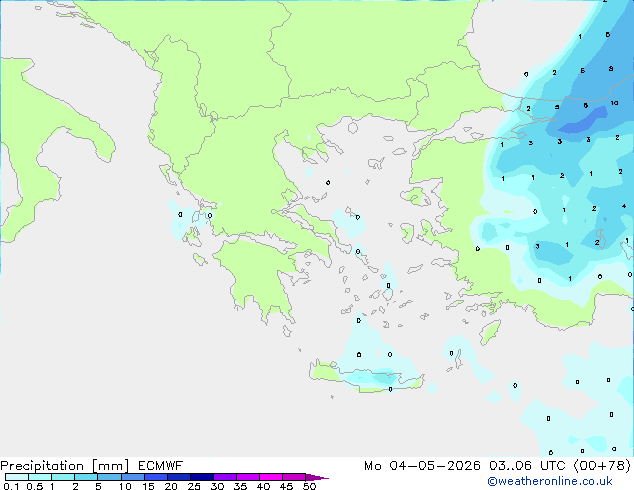The image size is (634, 490).
Task: Click the 'Precipitation [mm]' title text
Action: coord(65,466)
